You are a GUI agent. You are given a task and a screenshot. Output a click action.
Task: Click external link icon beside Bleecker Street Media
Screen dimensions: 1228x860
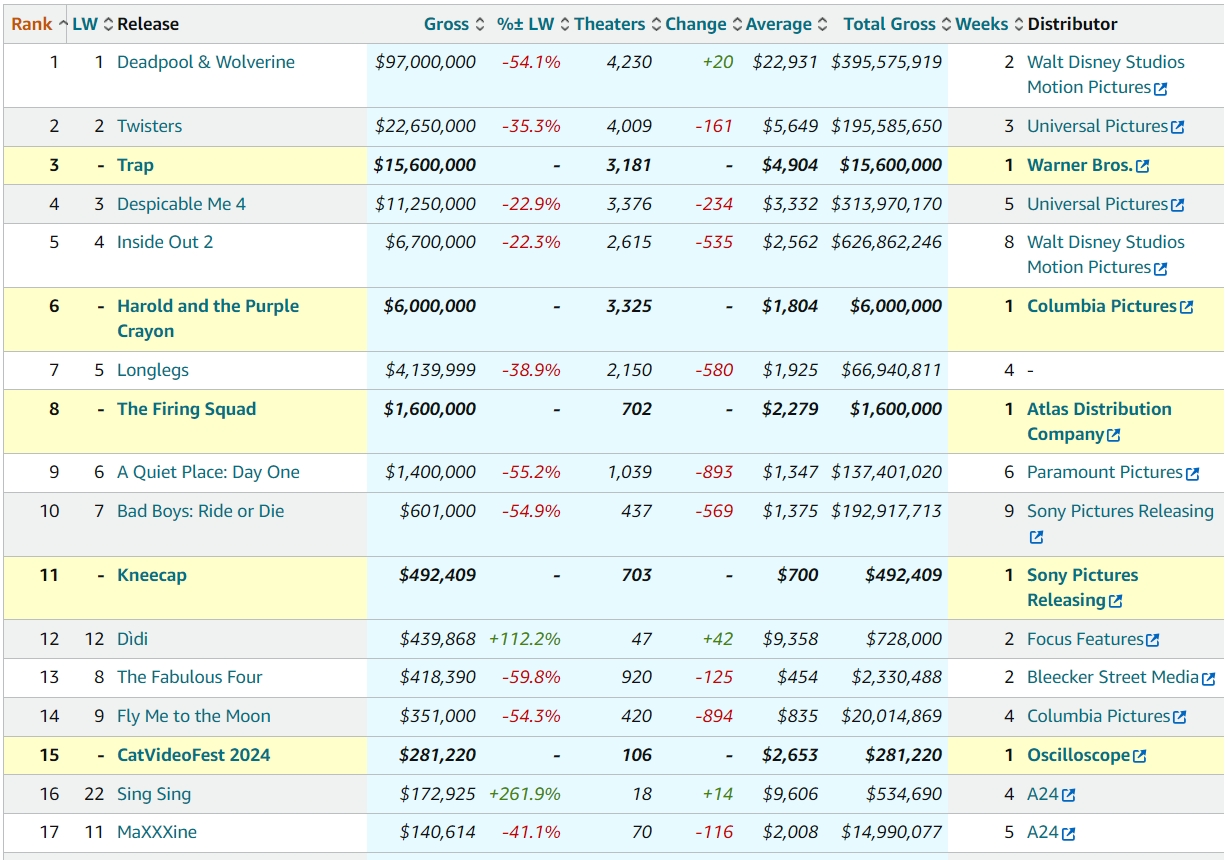1208,678
